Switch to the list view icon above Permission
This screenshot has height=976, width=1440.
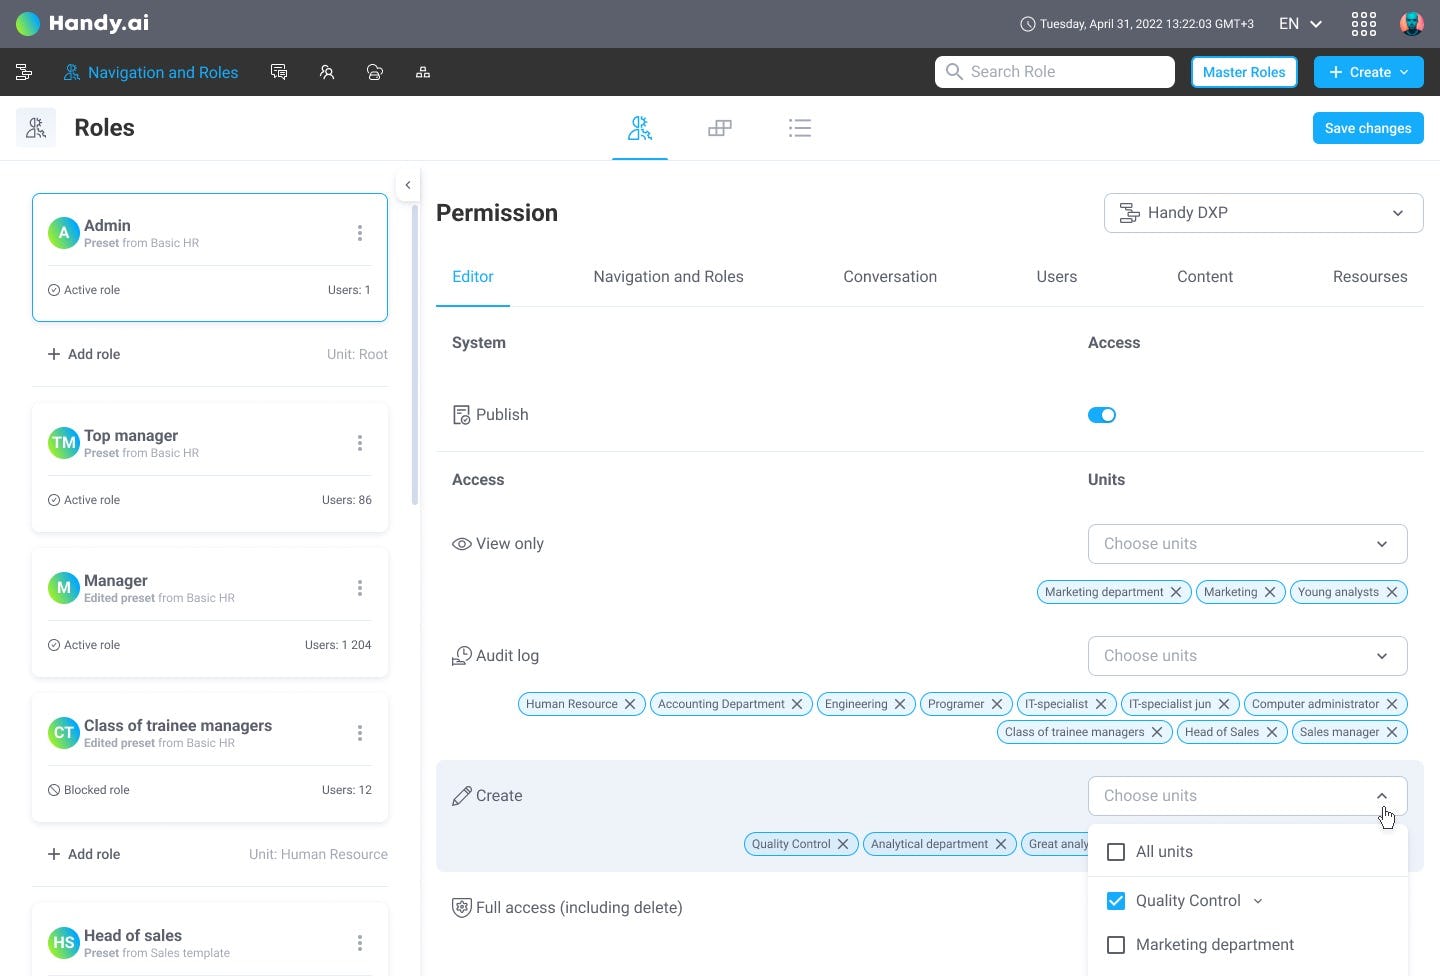(800, 128)
